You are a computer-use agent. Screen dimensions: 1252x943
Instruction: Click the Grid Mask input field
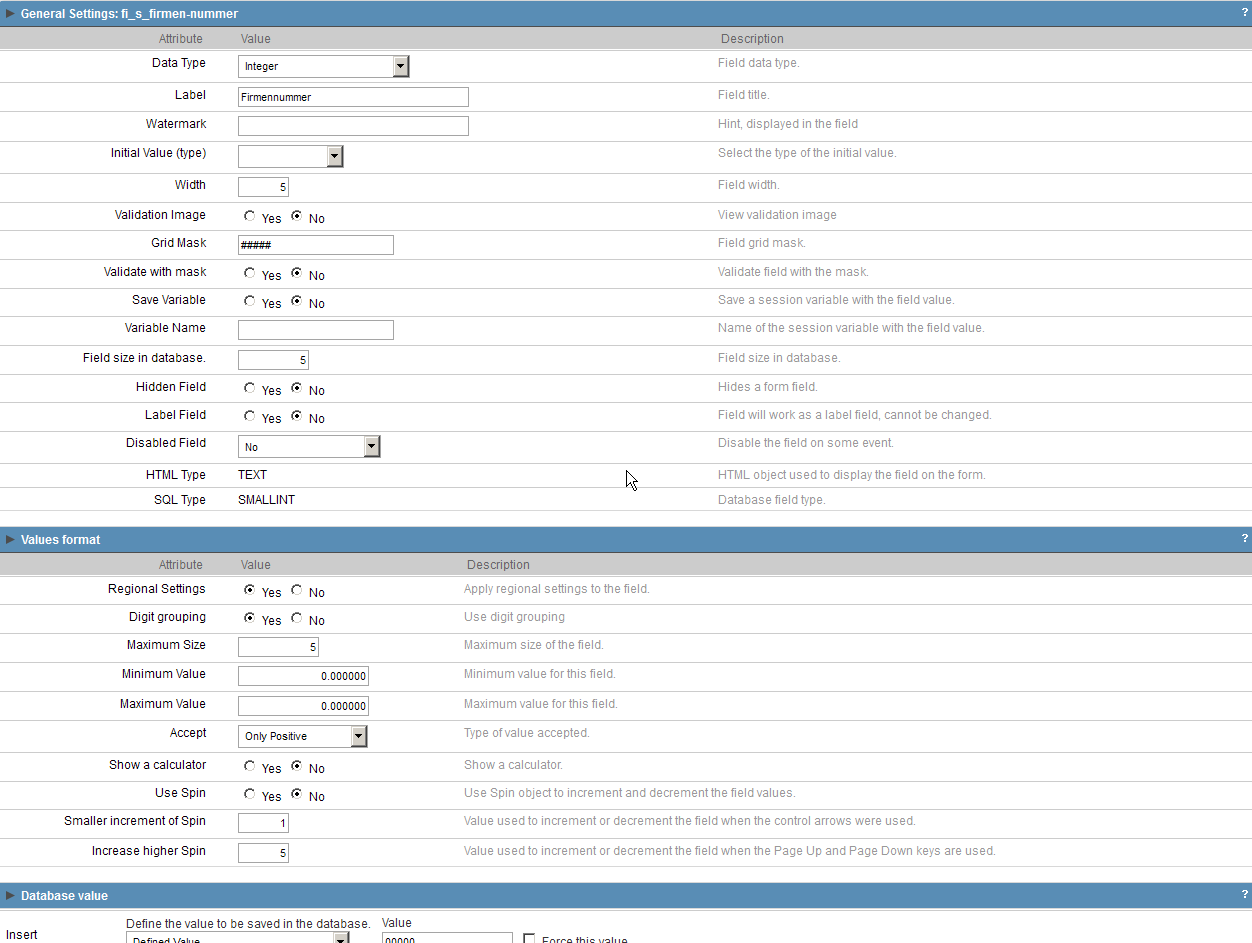coord(315,245)
